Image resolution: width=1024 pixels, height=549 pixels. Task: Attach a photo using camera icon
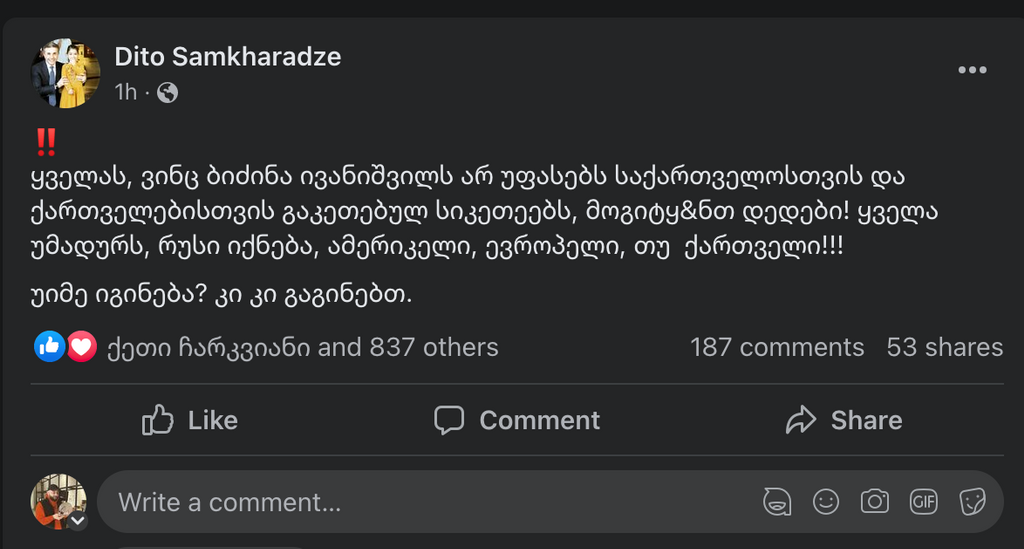[x=874, y=501]
